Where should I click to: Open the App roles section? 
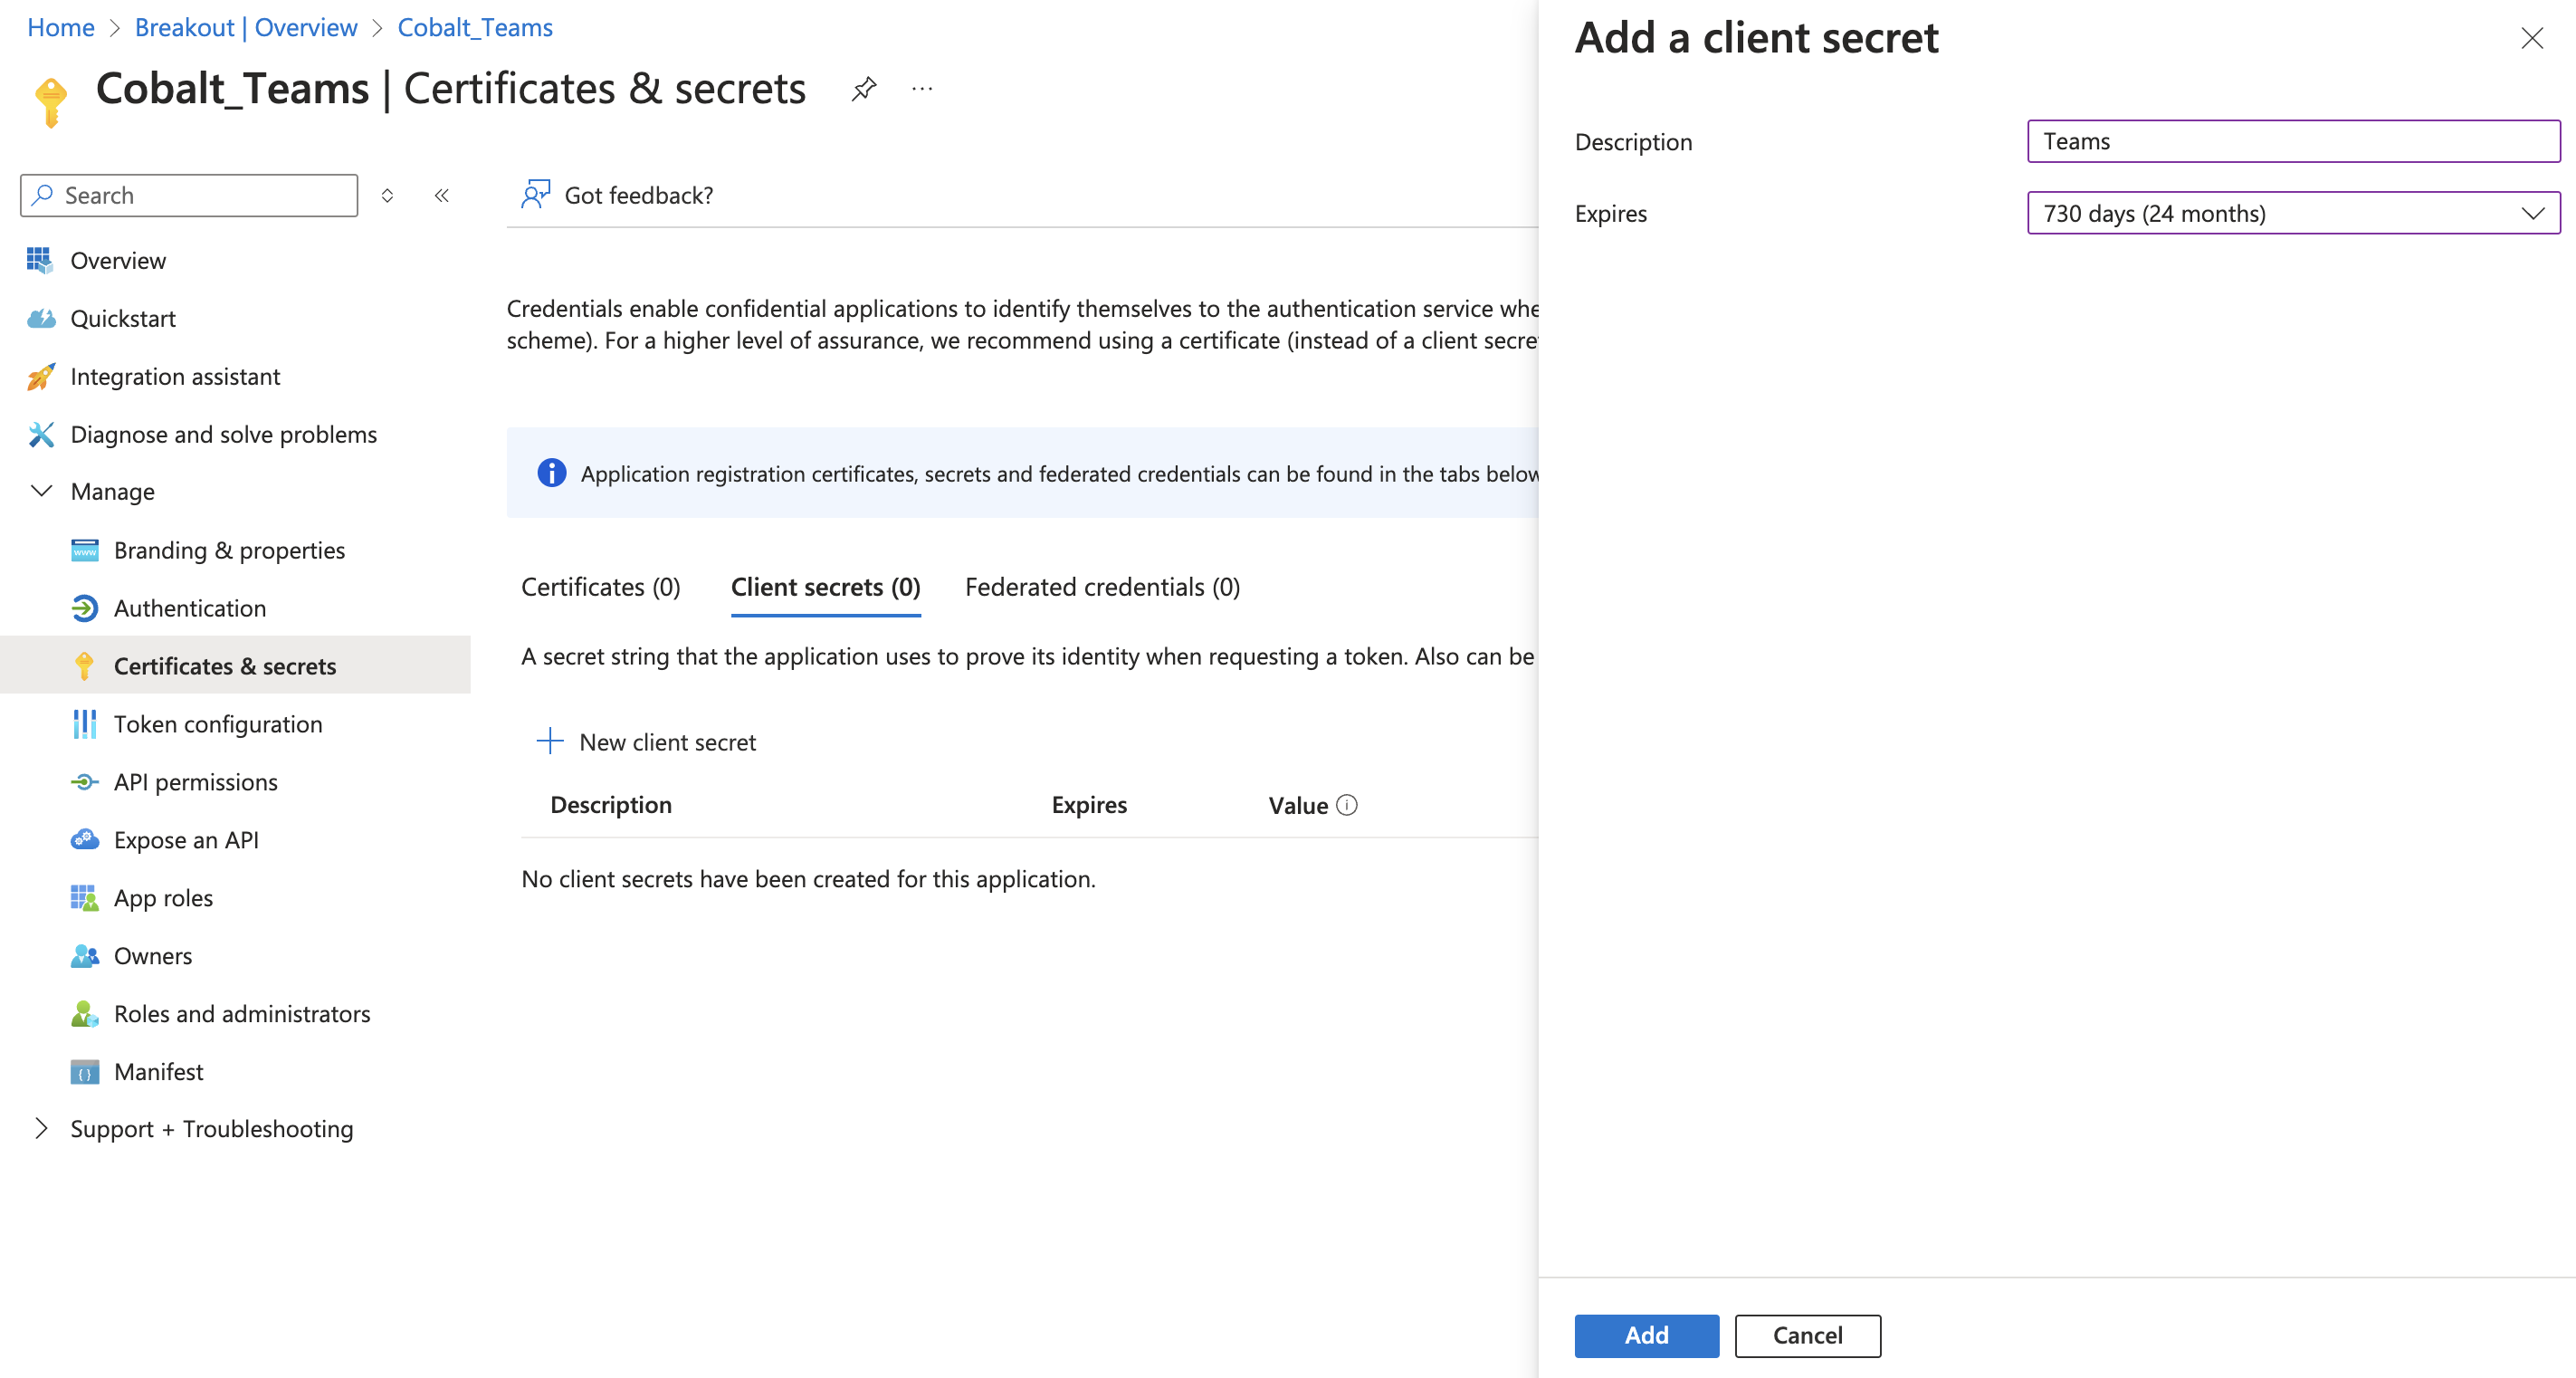click(162, 897)
